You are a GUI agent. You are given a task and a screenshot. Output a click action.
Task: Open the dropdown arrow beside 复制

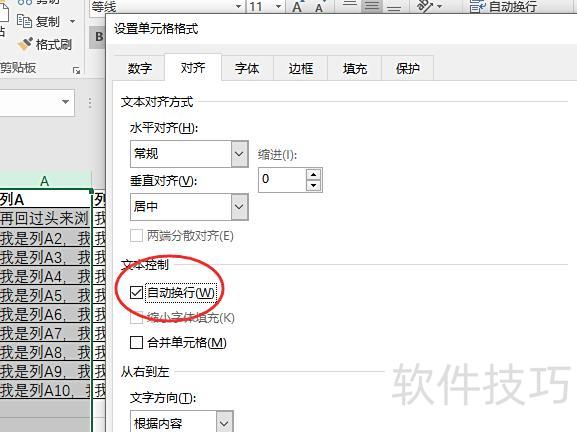(72, 21)
